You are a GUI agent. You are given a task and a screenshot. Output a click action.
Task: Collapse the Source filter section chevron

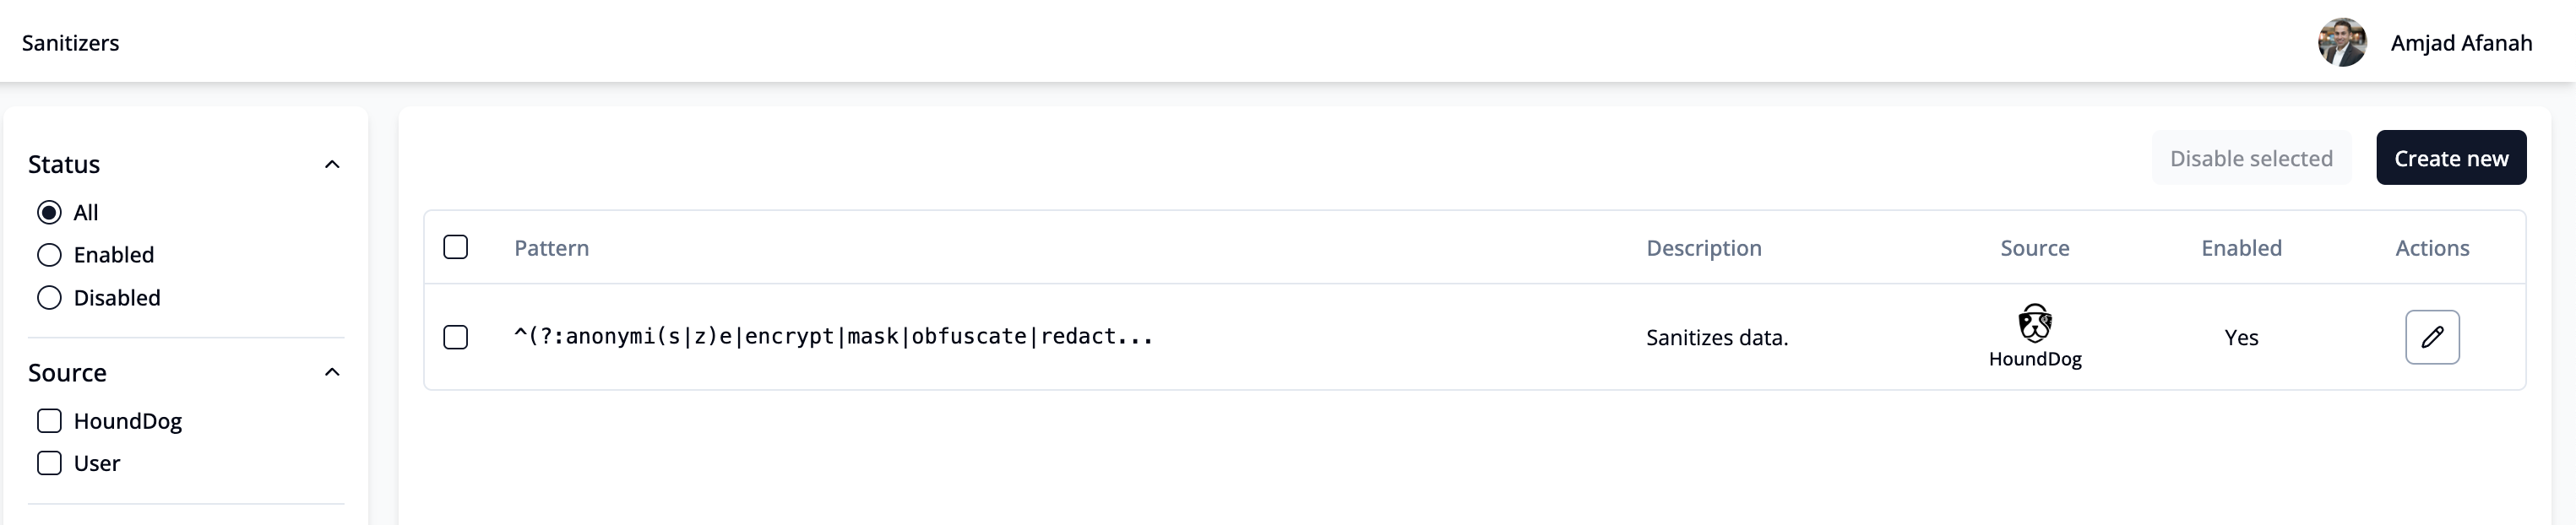(x=333, y=372)
